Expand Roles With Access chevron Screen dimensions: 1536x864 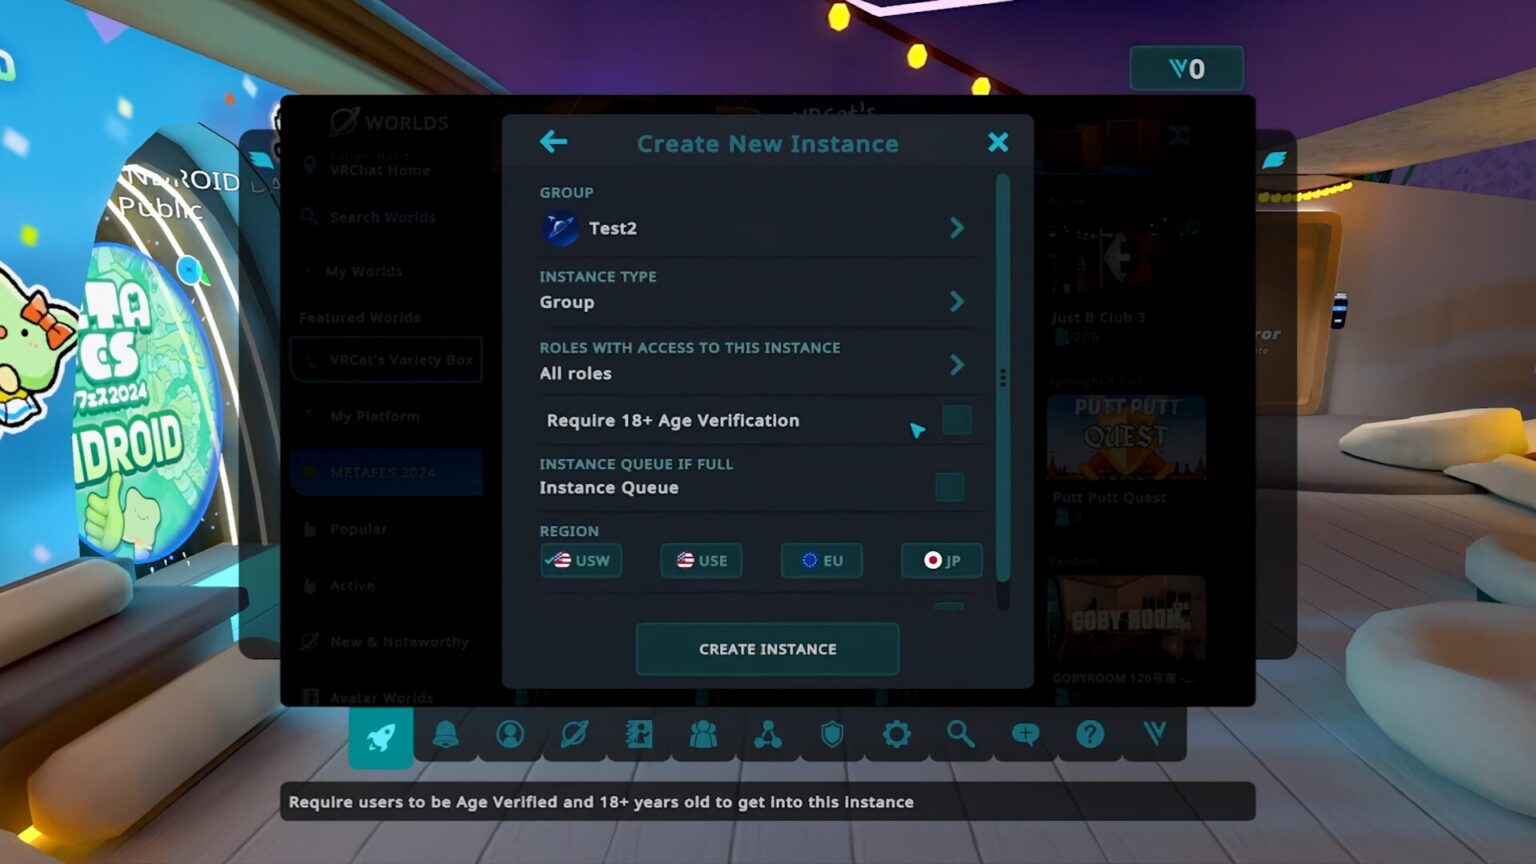956,365
